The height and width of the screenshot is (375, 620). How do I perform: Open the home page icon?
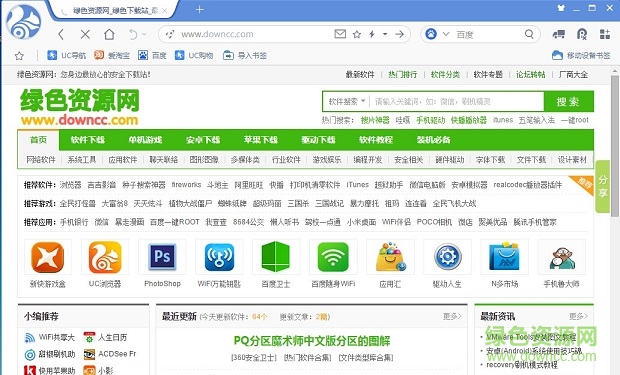[x=109, y=34]
